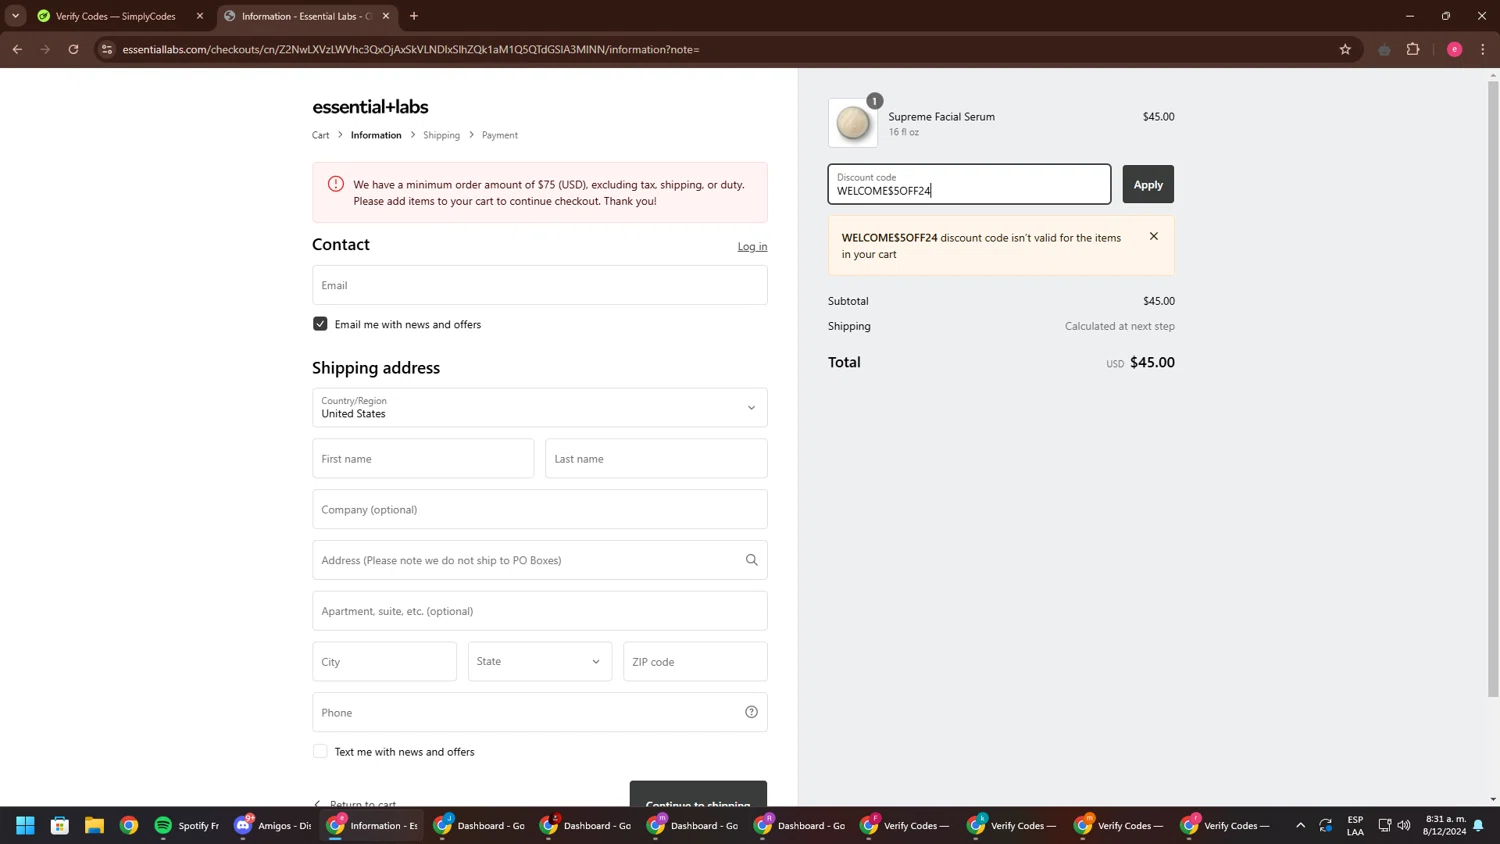Open Spotify from the taskbar

186,825
